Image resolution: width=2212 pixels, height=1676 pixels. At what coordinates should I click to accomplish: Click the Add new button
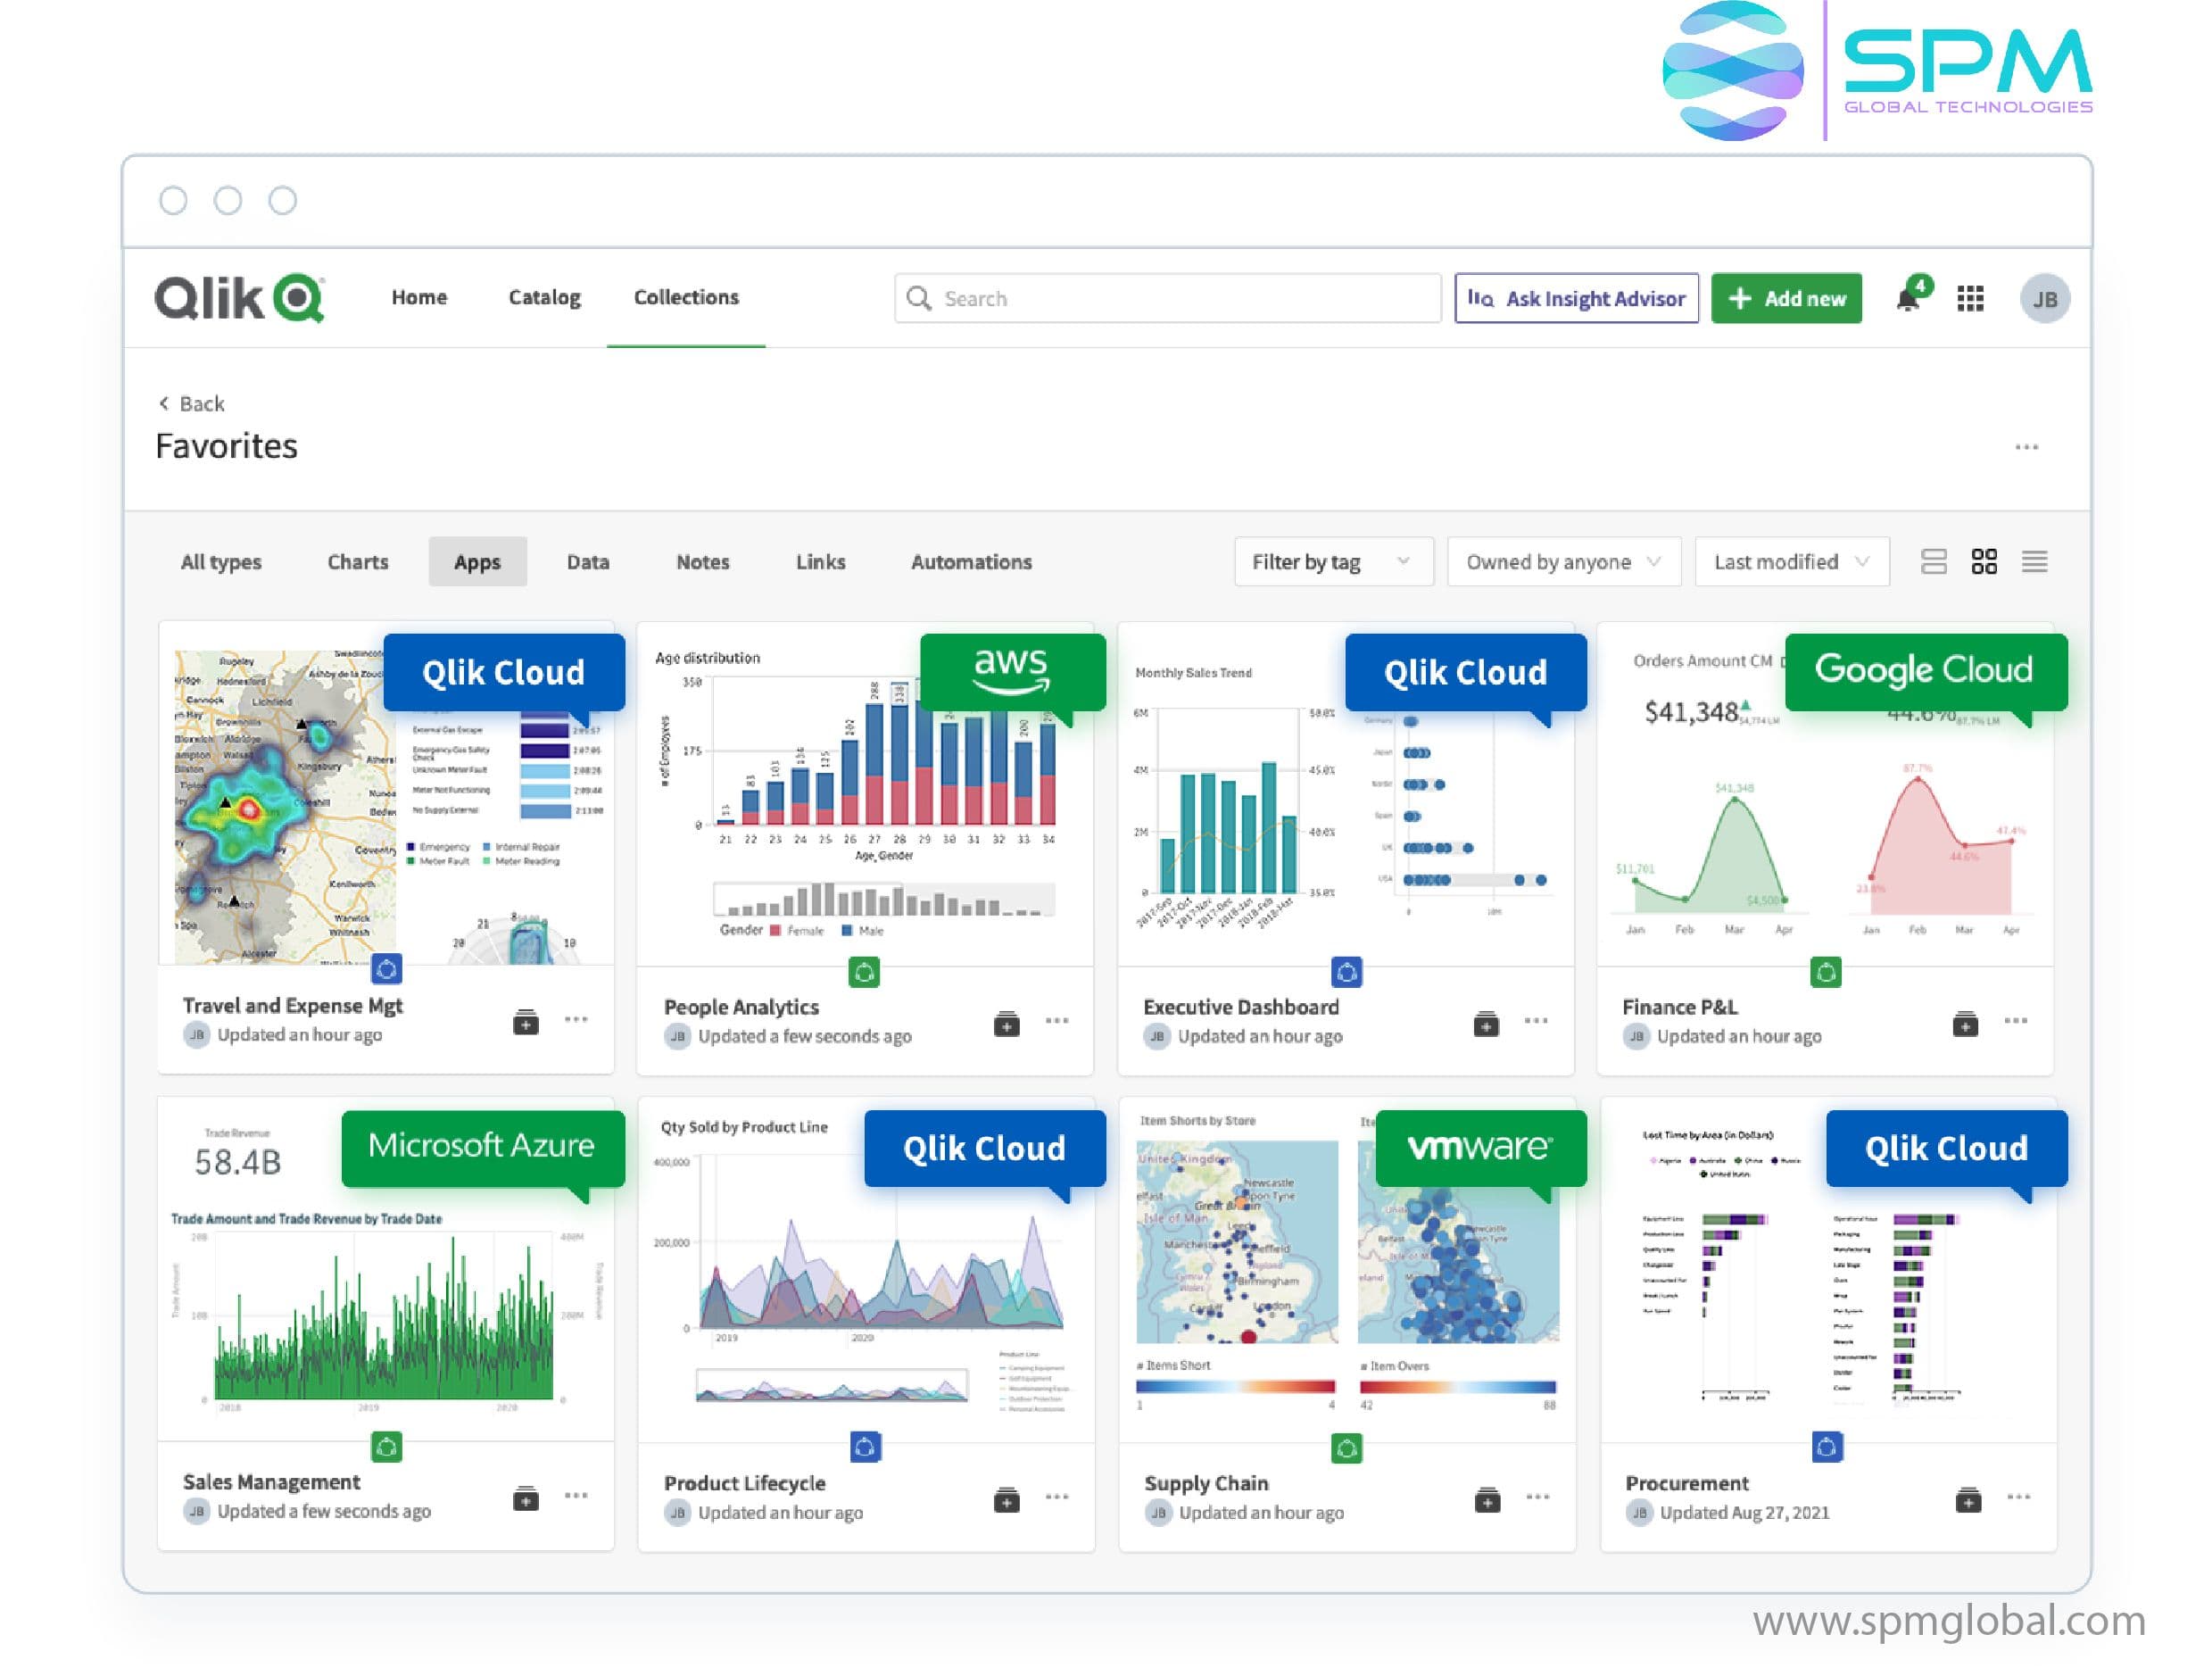(x=1786, y=298)
